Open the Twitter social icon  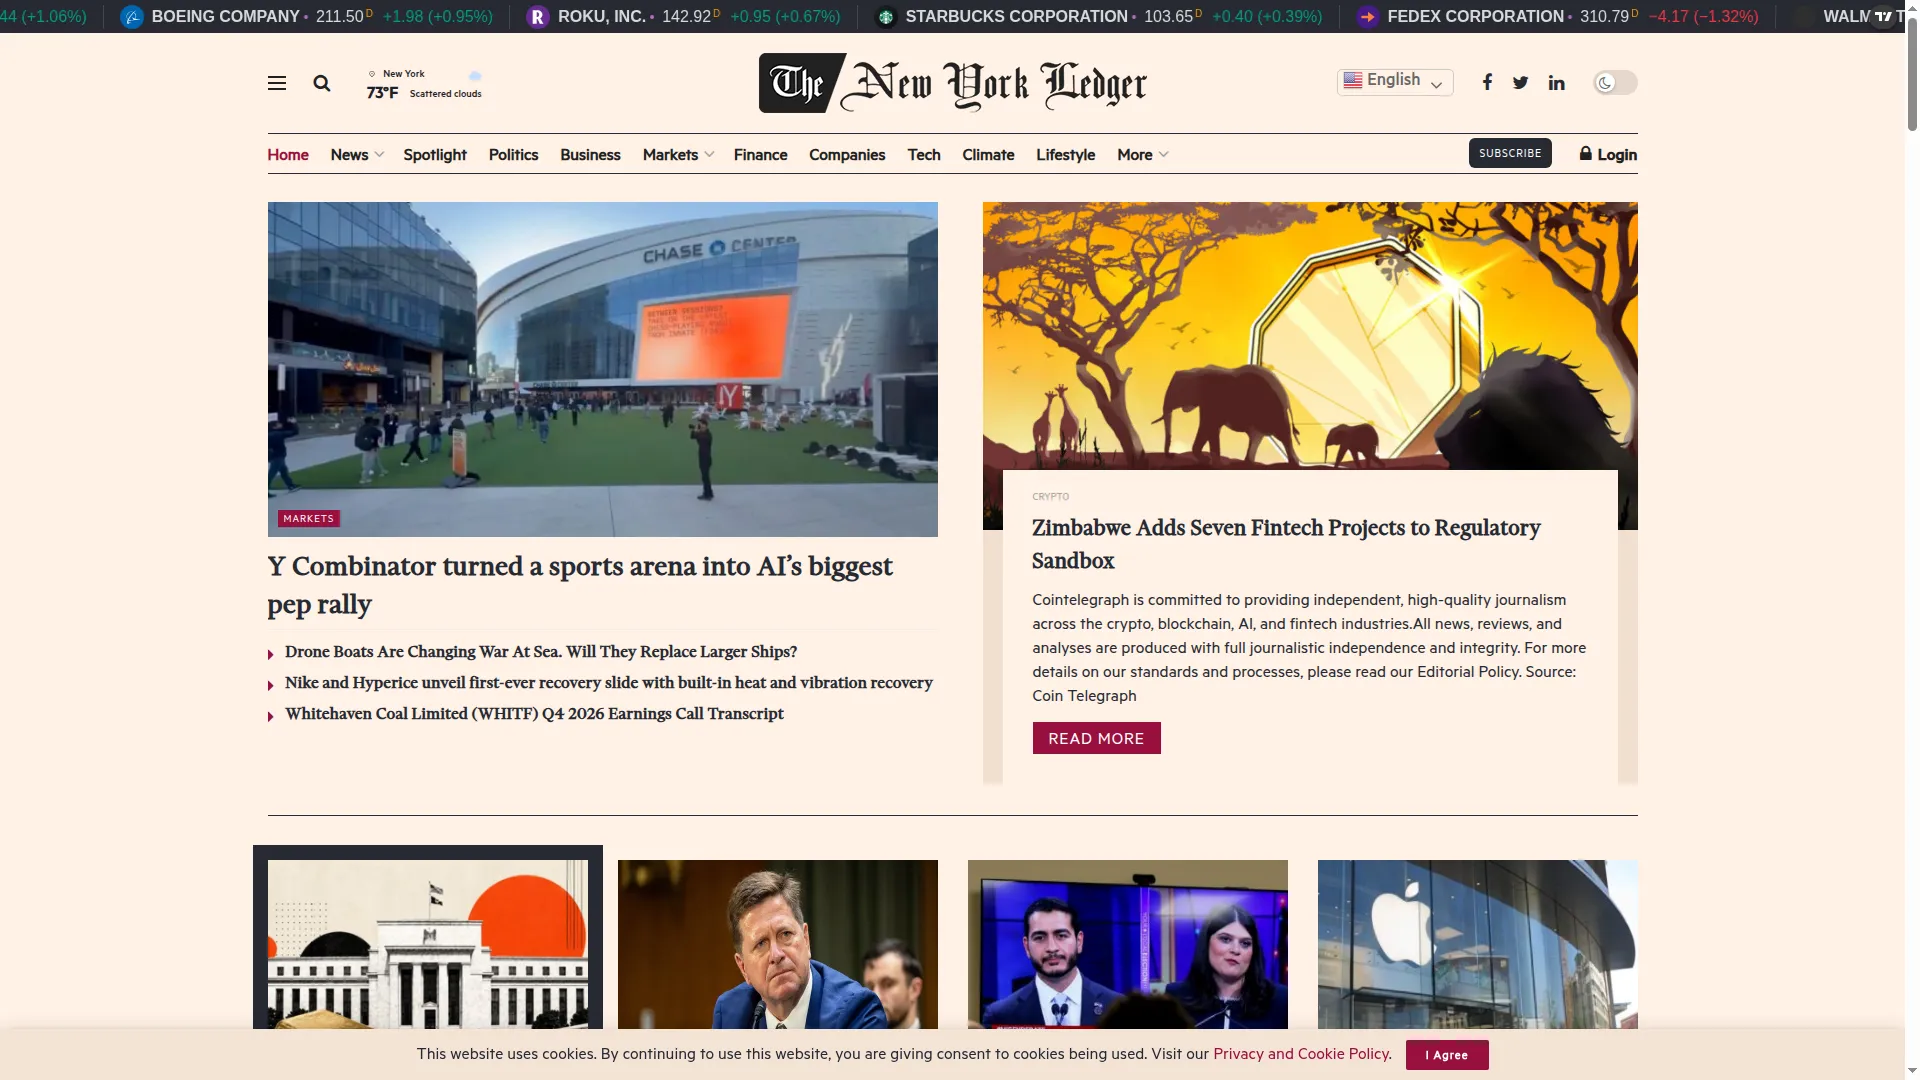(x=1521, y=82)
